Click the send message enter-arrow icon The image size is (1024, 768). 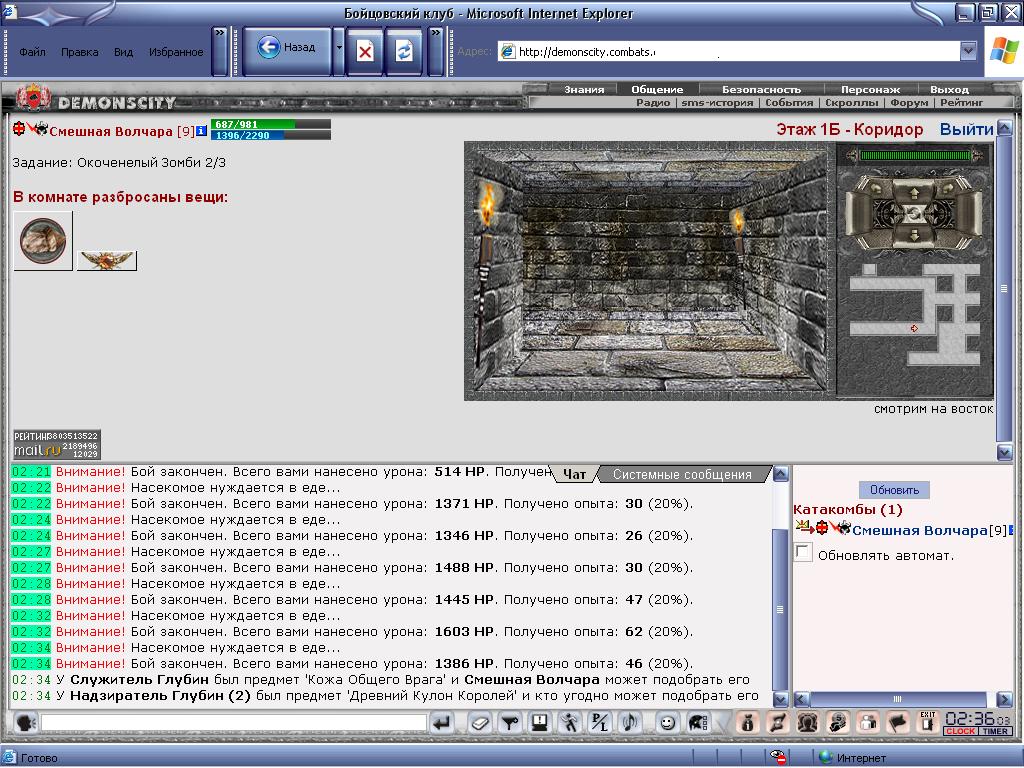point(442,723)
